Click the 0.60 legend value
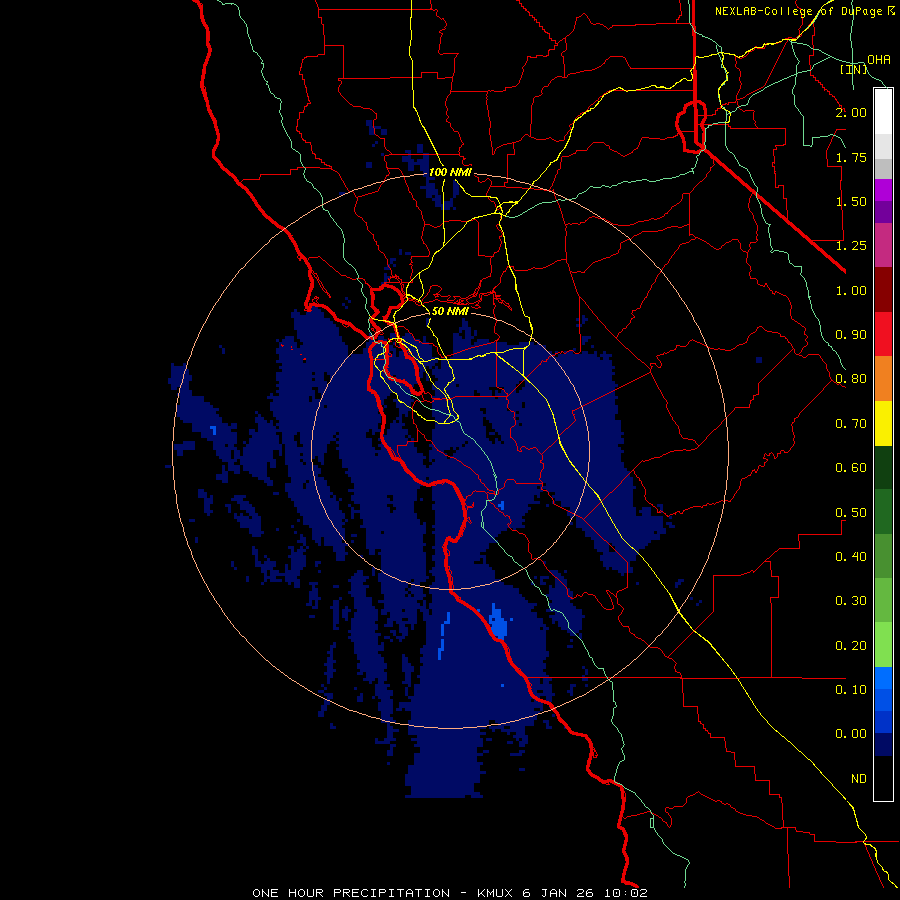The width and height of the screenshot is (900, 900). click(851, 468)
